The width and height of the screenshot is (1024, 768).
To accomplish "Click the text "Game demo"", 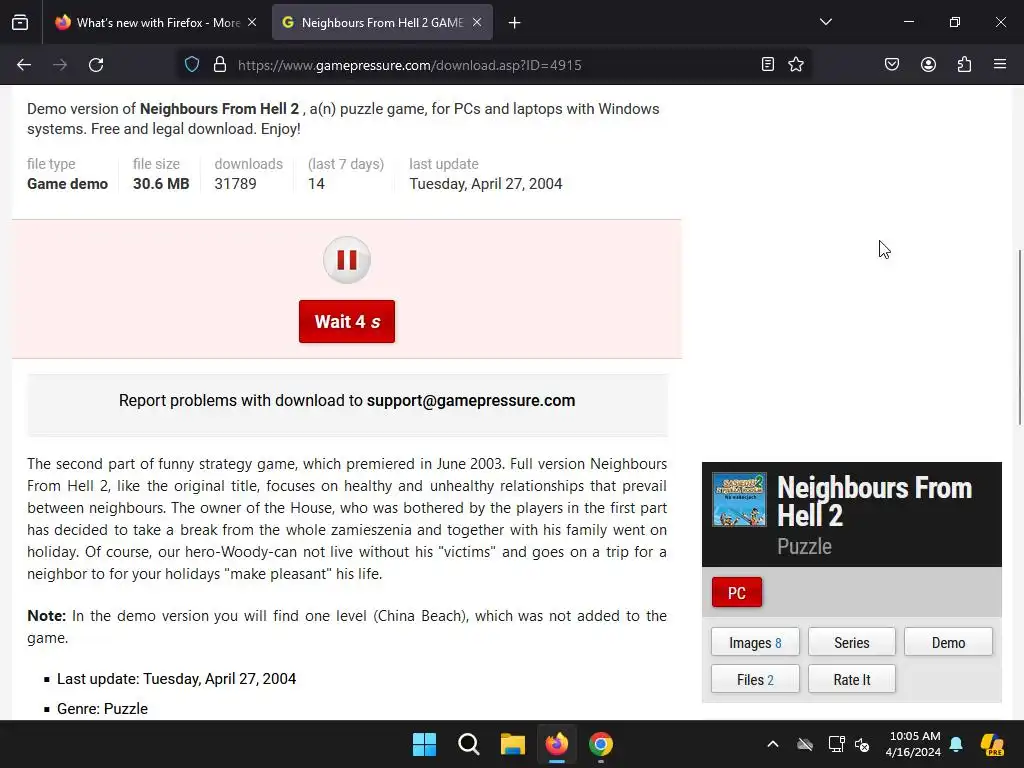I will pyautogui.click(x=67, y=184).
